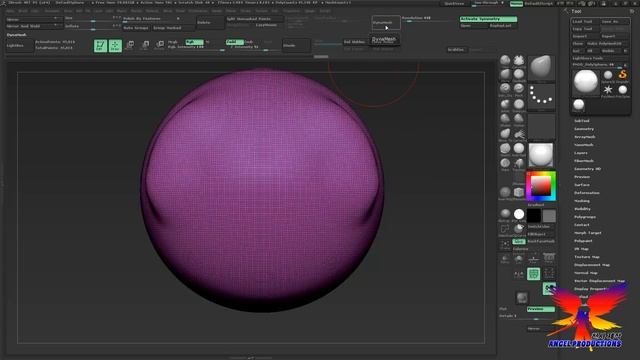The width and height of the screenshot is (640, 360).
Task: Pick a color in the color picker
Action: [x=541, y=186]
